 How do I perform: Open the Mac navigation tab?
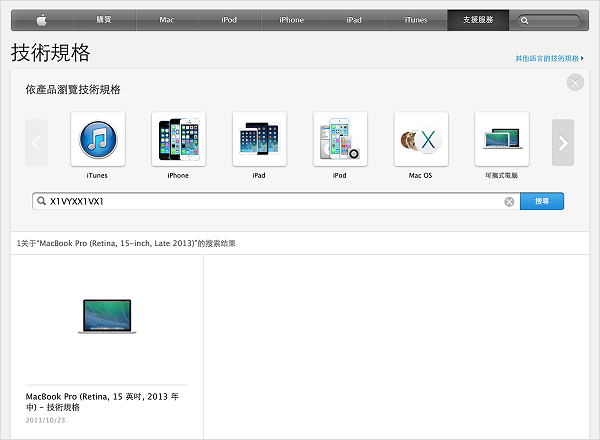tap(166, 20)
